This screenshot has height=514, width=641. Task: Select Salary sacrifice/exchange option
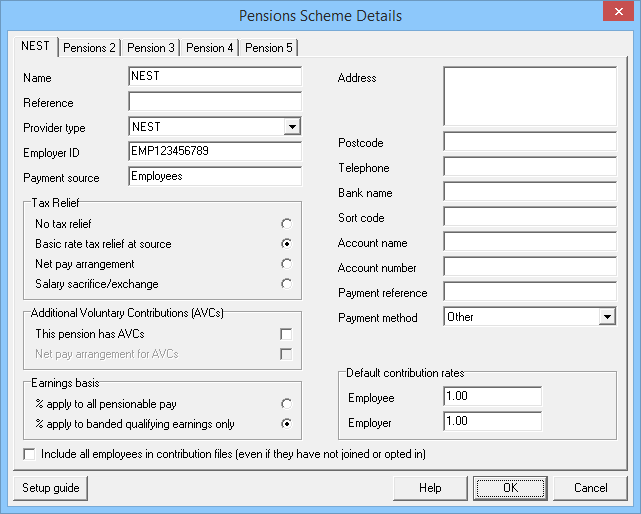point(287,284)
